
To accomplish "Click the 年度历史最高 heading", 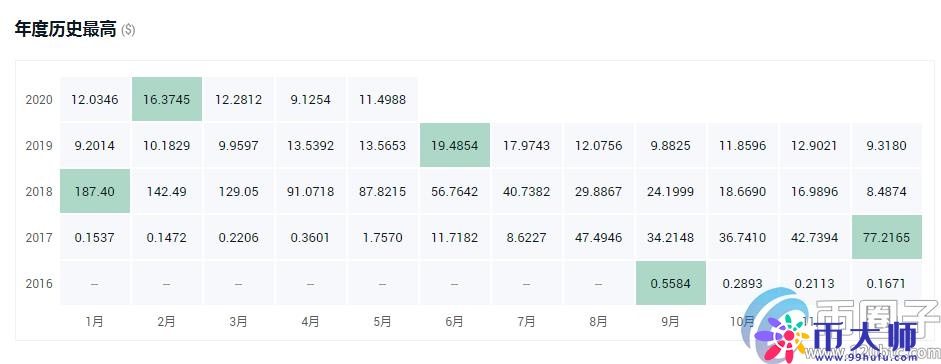I will [65, 29].
